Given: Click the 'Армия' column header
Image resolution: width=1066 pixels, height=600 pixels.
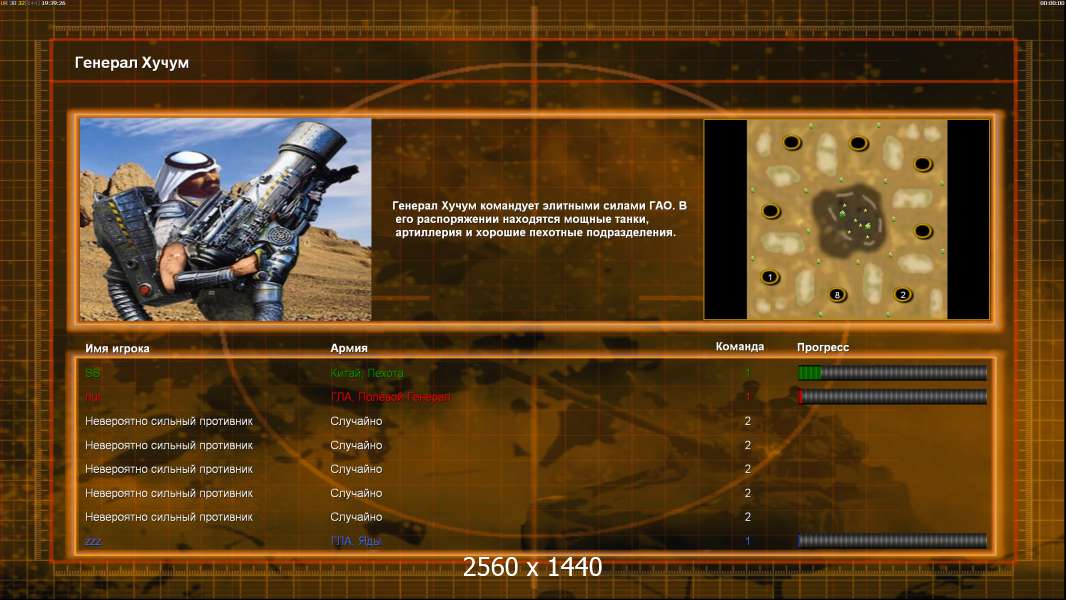Looking at the screenshot, I should coord(349,348).
